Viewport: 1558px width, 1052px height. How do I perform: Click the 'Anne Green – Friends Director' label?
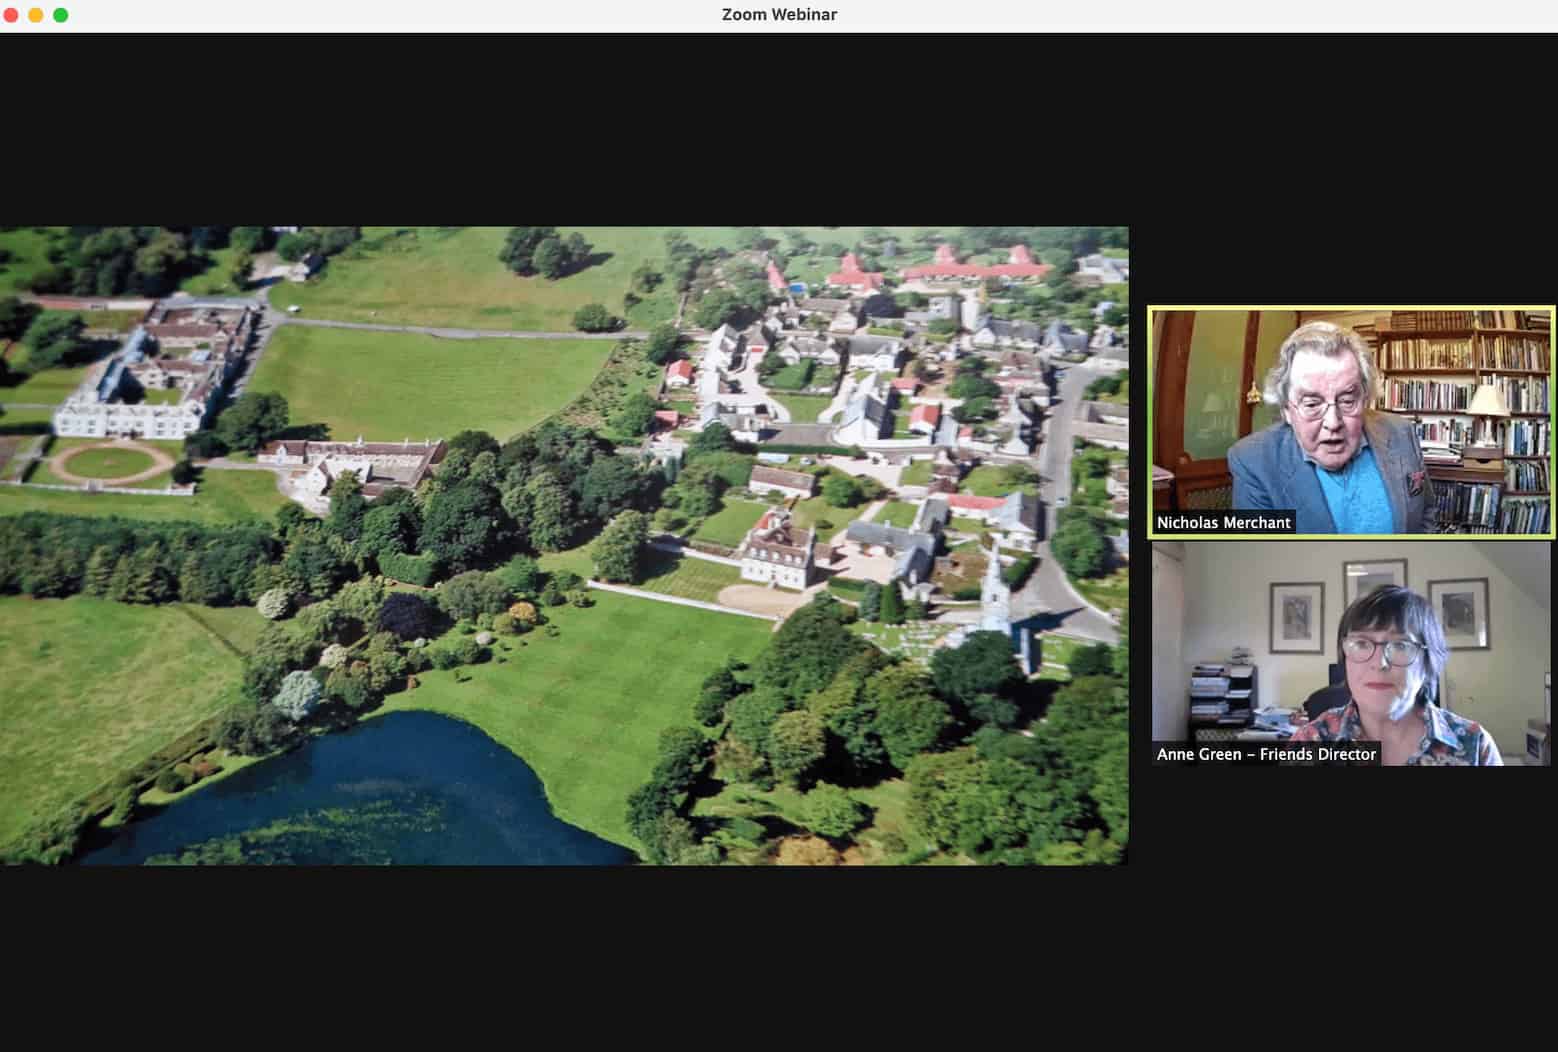coord(1266,754)
